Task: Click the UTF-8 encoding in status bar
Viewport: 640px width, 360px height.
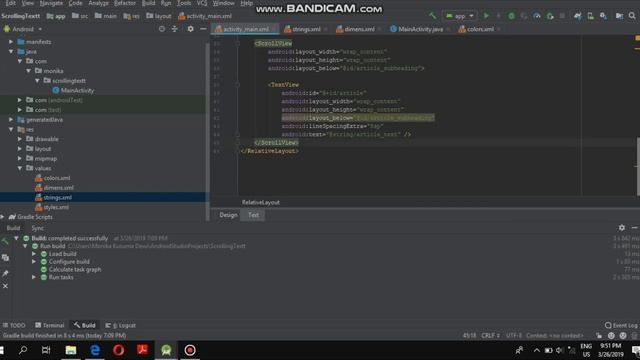Action: click(514, 336)
